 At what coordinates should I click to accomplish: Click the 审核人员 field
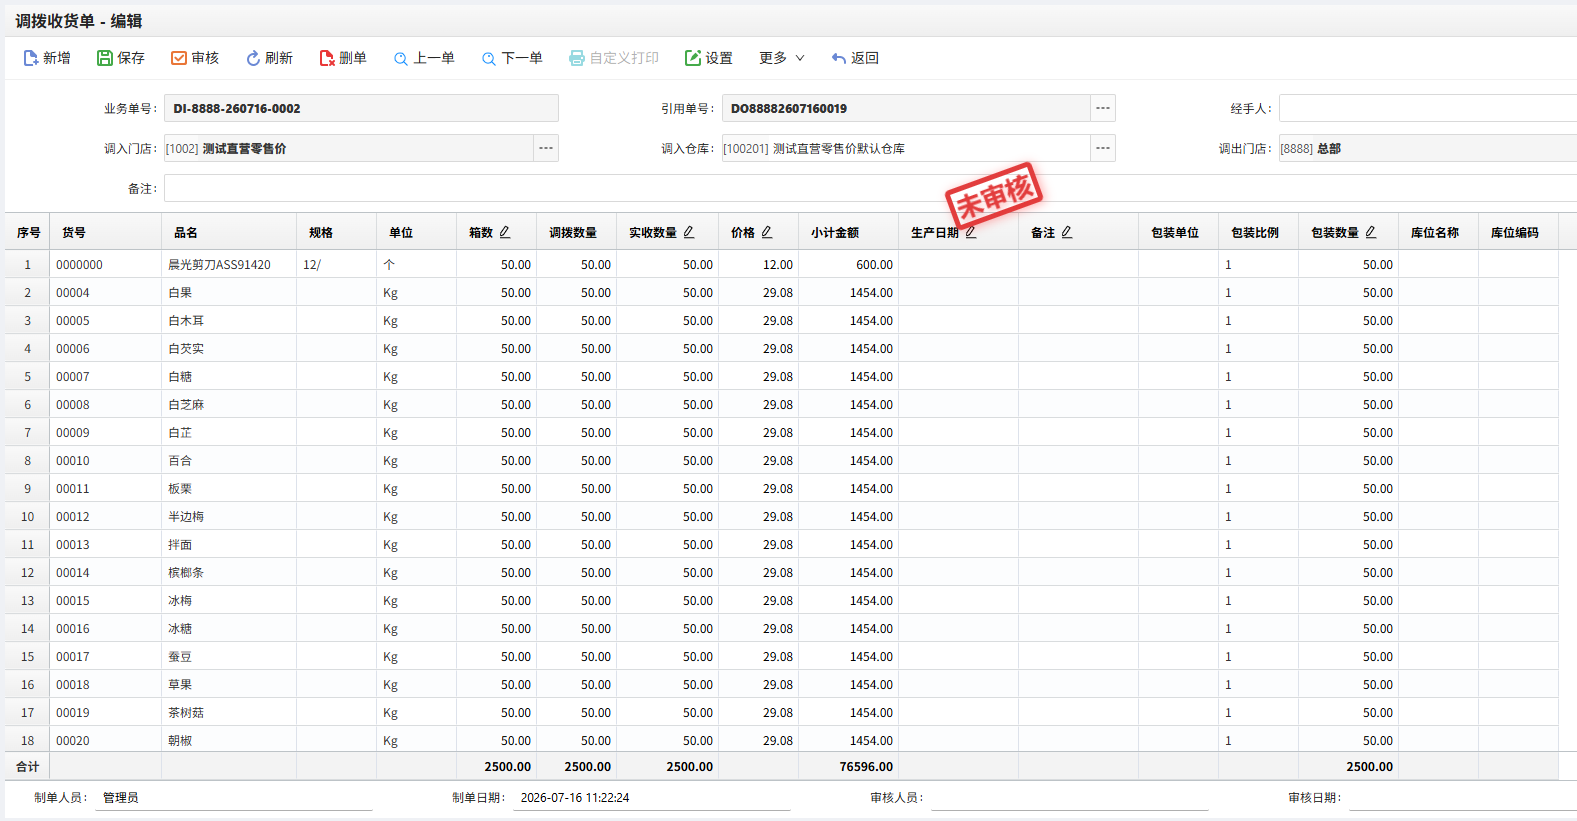1069,798
